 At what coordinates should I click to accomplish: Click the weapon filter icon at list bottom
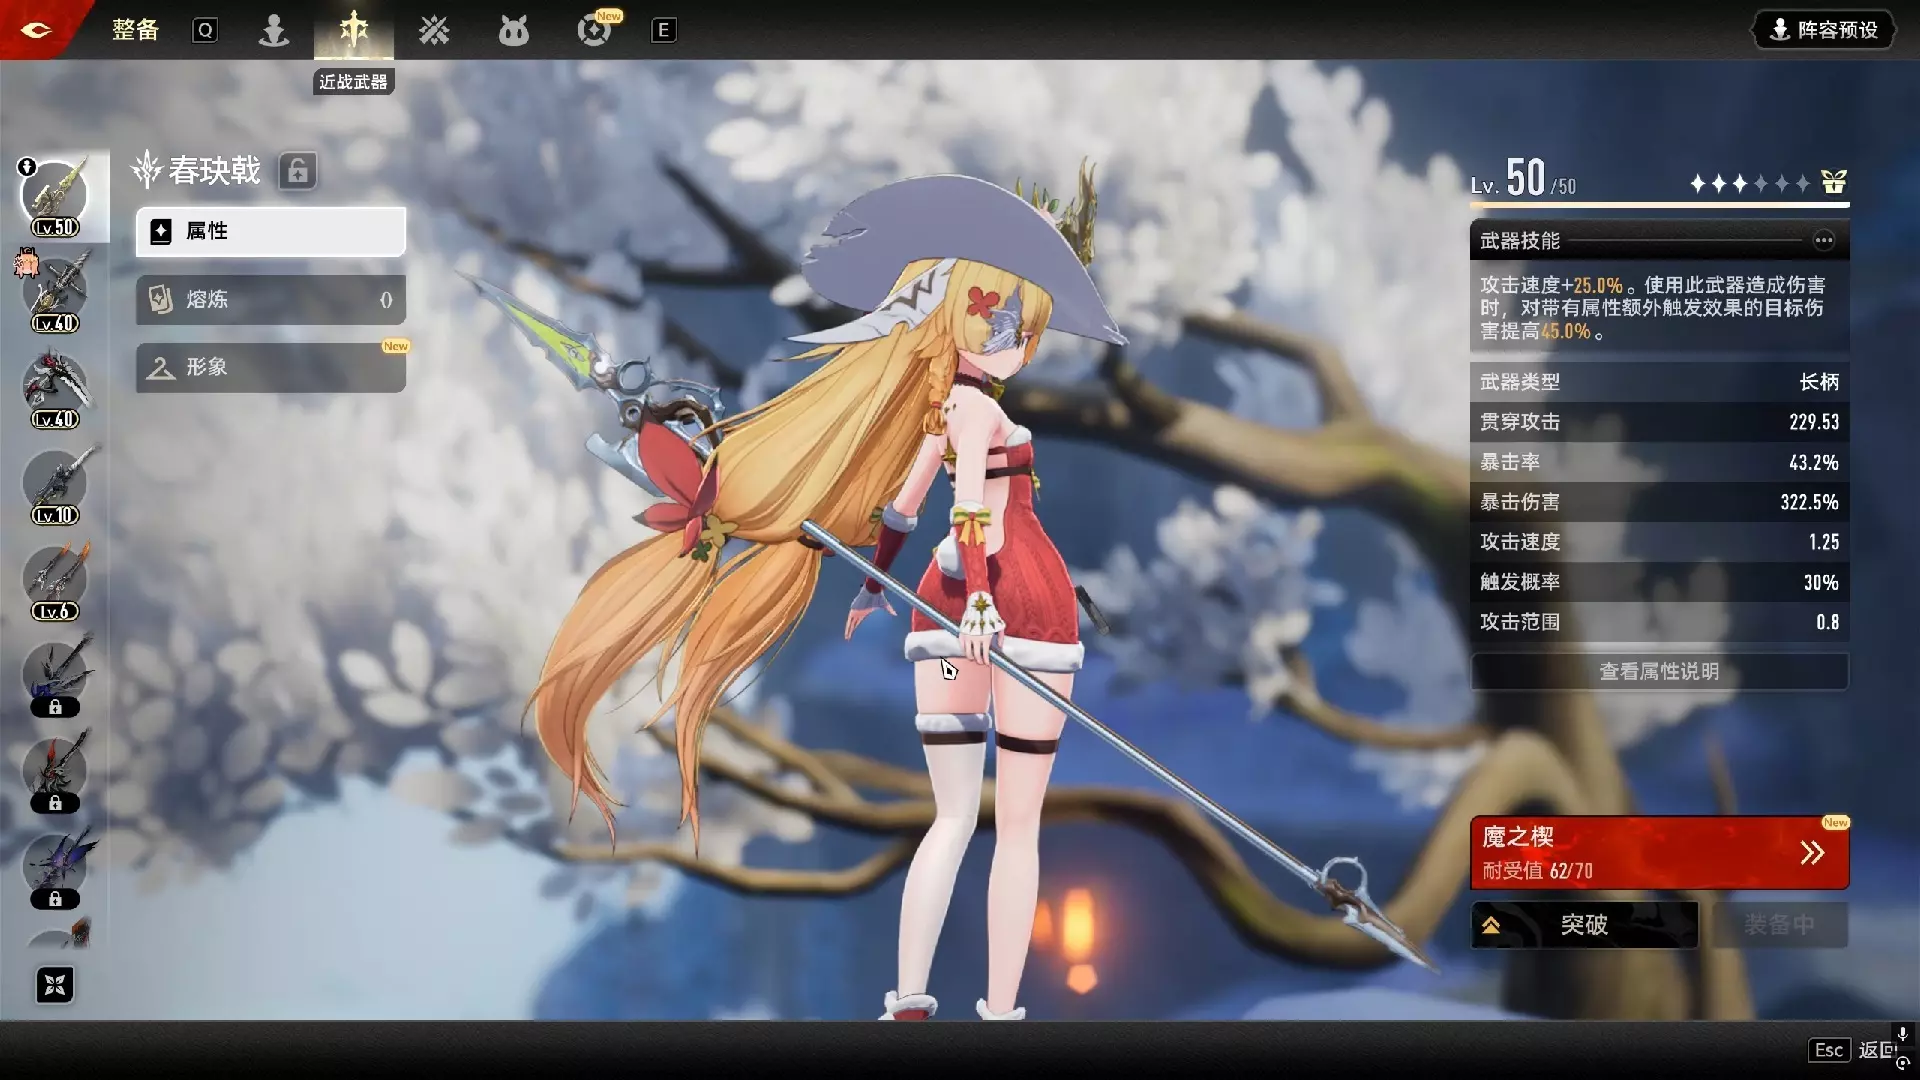(x=55, y=985)
